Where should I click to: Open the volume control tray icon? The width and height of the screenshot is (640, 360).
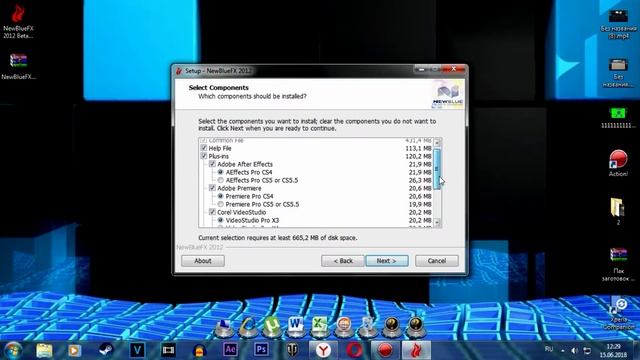(575, 351)
